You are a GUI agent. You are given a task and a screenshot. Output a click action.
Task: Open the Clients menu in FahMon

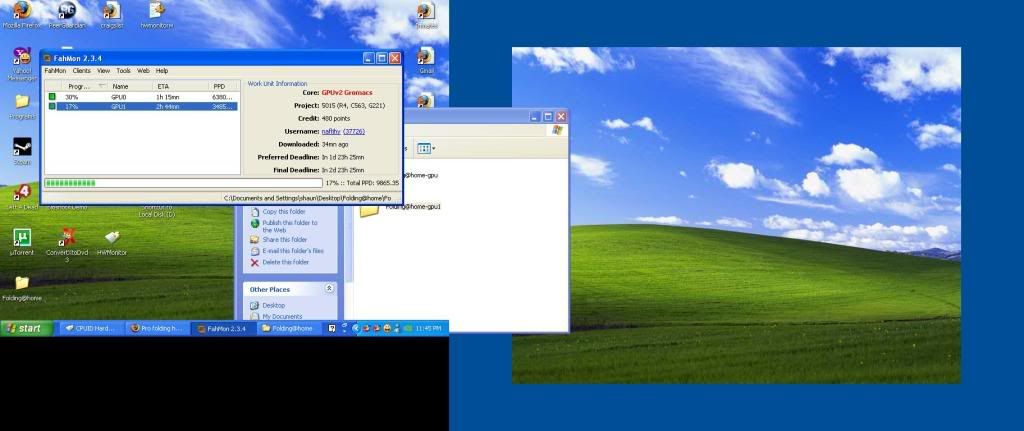[82, 71]
